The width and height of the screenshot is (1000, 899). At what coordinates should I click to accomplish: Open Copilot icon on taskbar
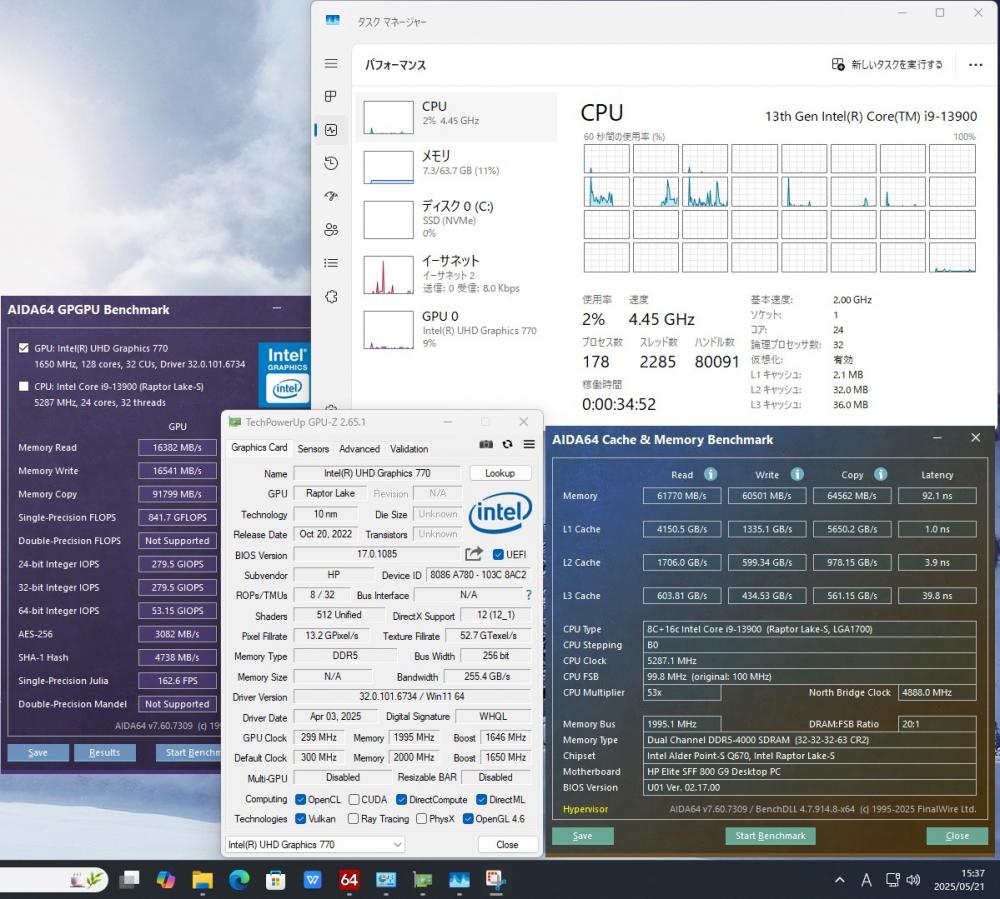click(166, 880)
